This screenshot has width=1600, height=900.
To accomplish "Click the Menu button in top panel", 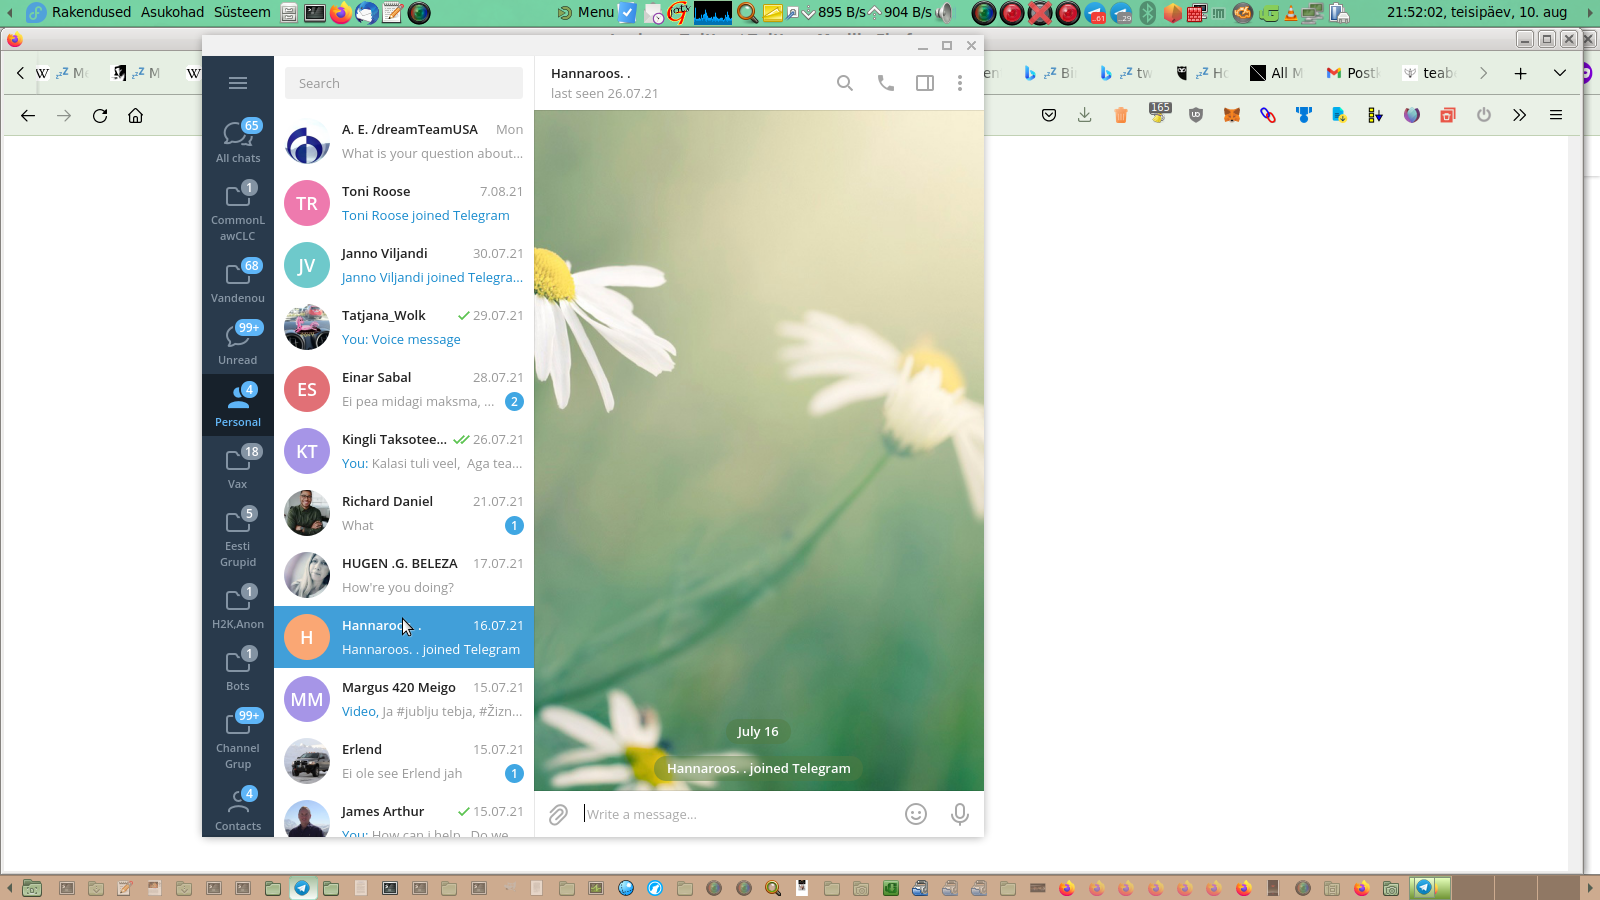I will click(586, 12).
